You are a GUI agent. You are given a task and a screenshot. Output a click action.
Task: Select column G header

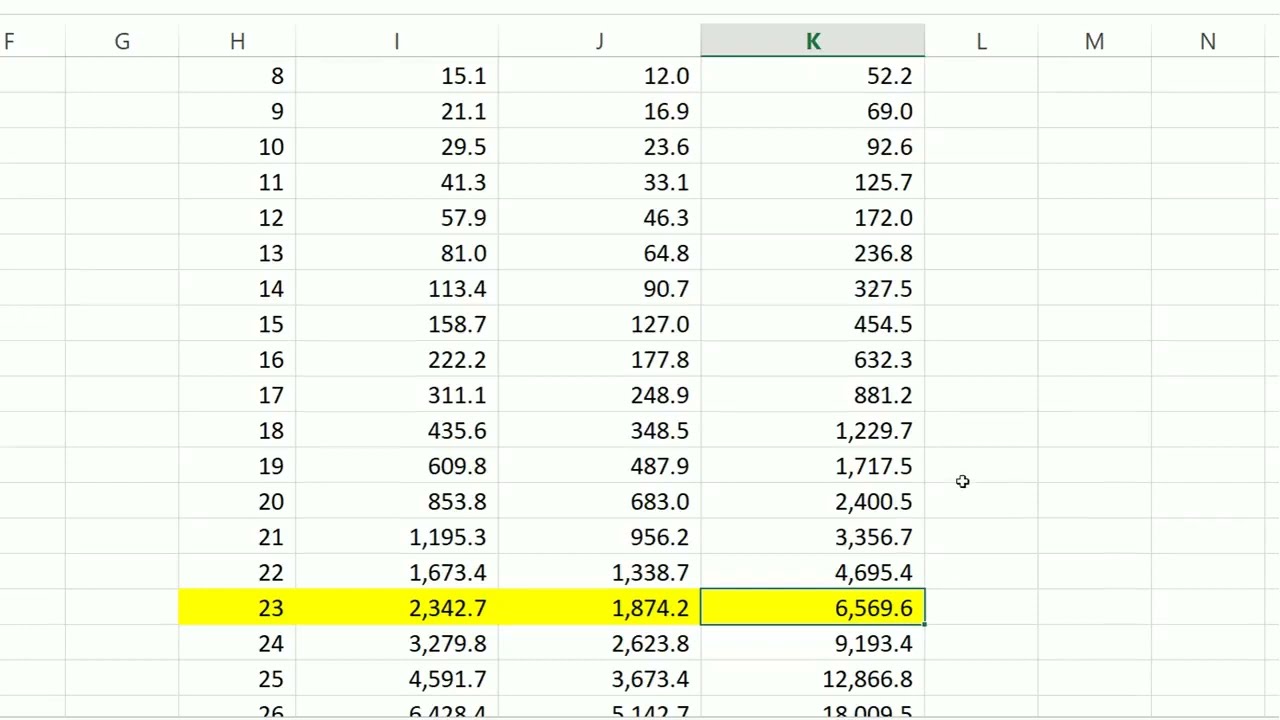(x=122, y=41)
